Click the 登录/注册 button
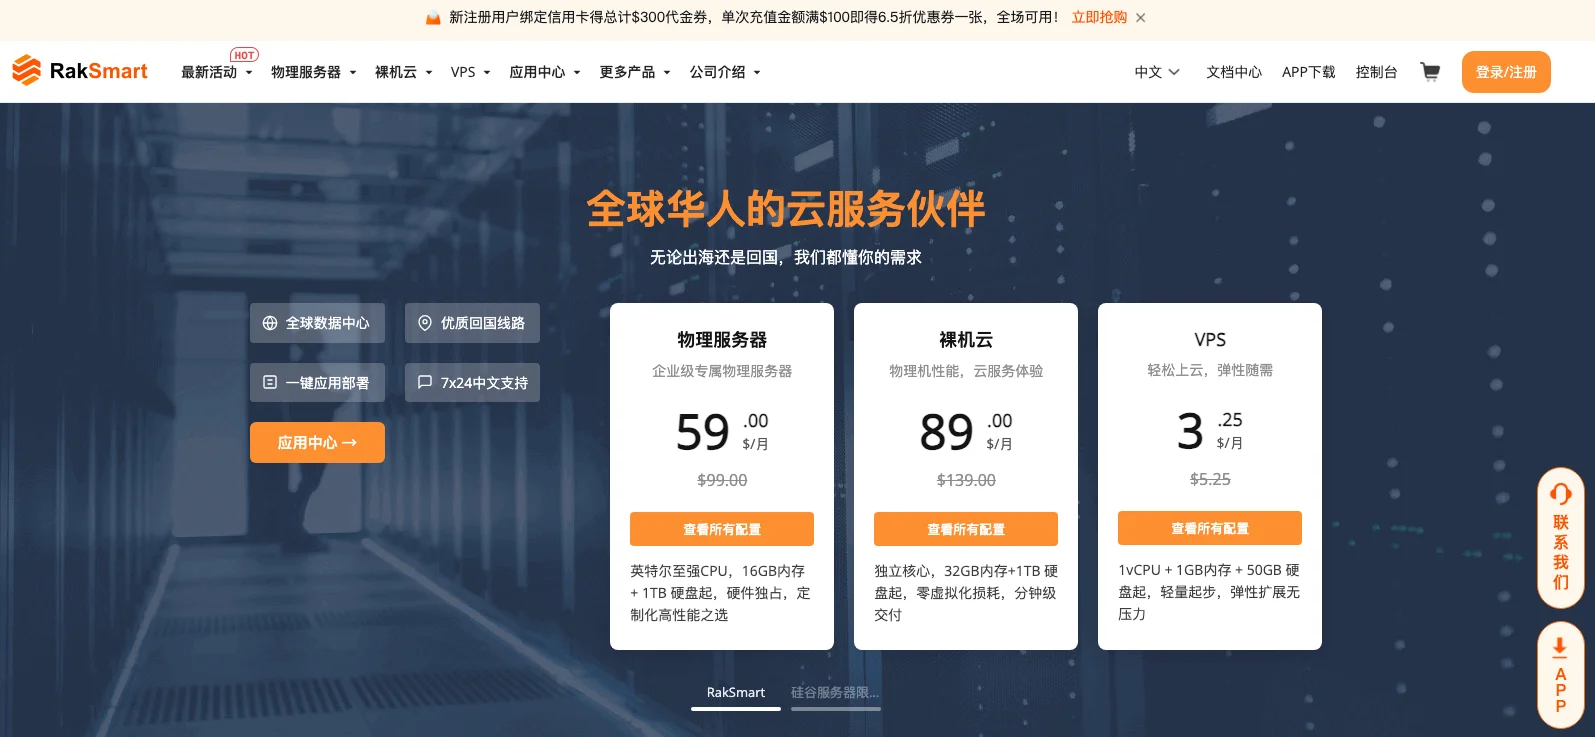This screenshot has height=737, width=1595. [1506, 72]
